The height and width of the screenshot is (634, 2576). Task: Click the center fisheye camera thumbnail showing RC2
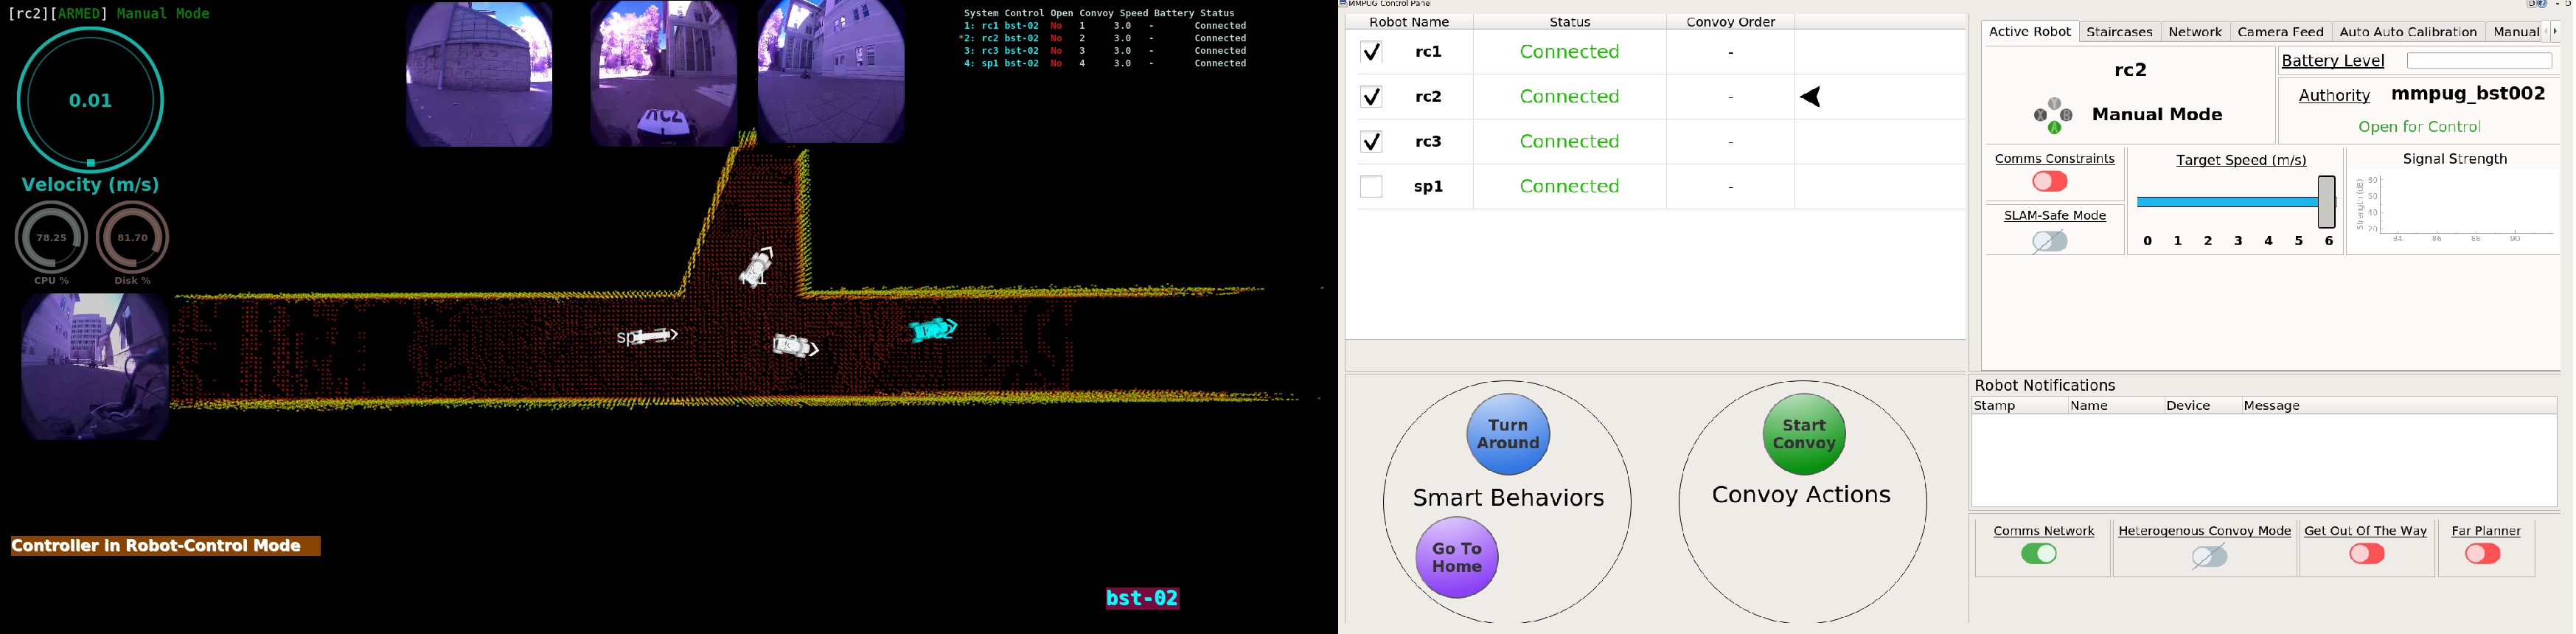663,73
